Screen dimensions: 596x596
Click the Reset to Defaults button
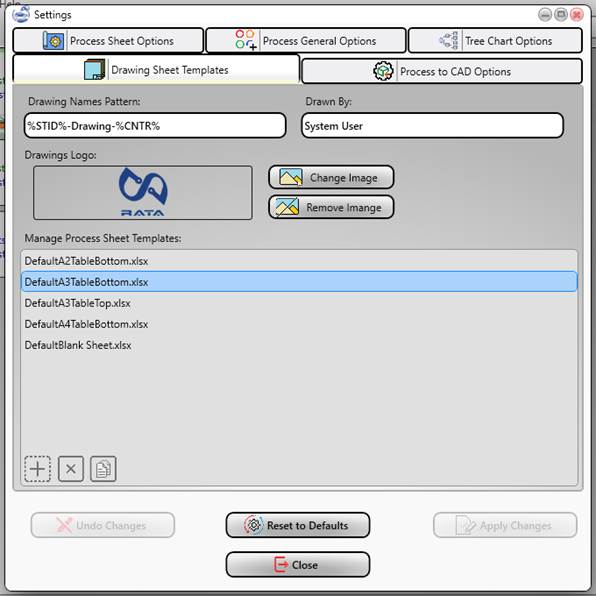pos(298,525)
